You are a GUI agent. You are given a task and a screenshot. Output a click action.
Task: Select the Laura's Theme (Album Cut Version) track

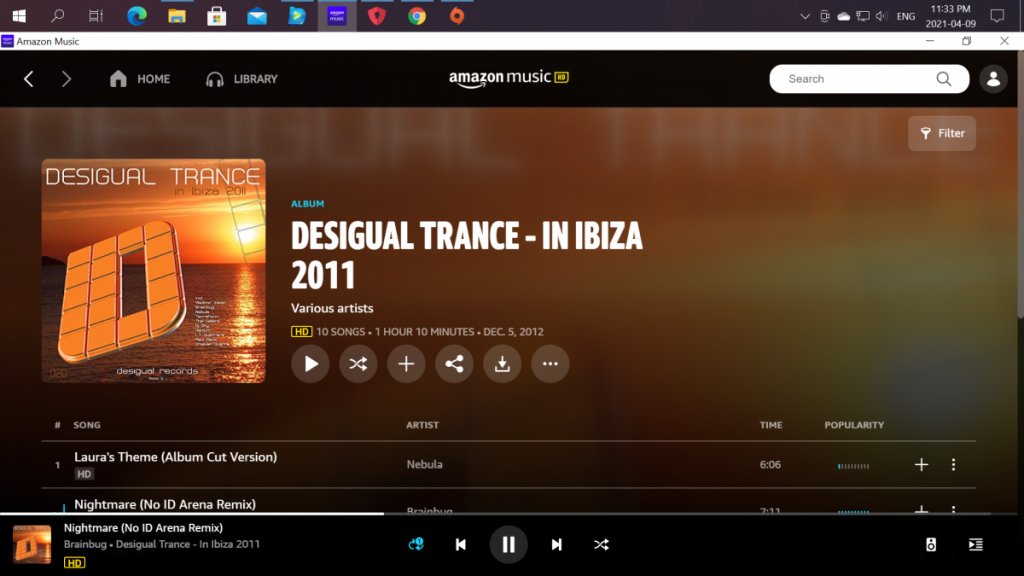coord(176,457)
